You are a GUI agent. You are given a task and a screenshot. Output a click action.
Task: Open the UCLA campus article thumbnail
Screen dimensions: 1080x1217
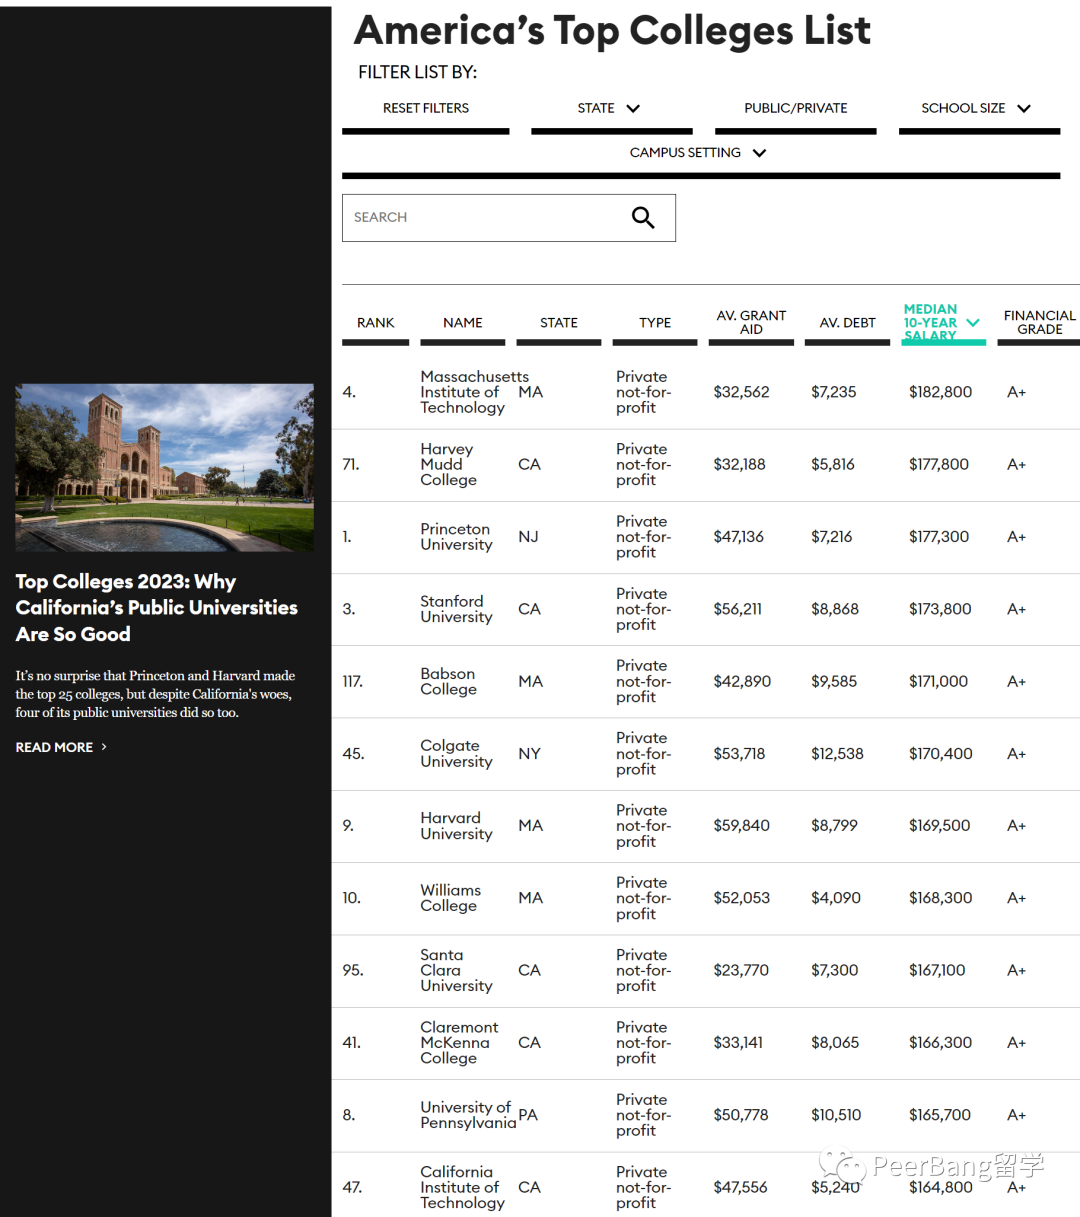click(164, 467)
